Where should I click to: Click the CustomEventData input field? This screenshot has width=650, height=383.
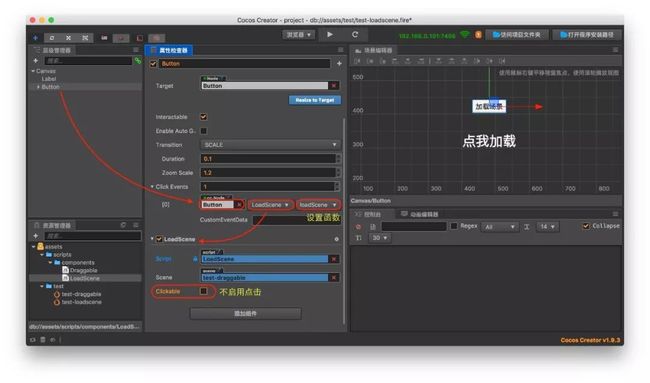[296, 220]
